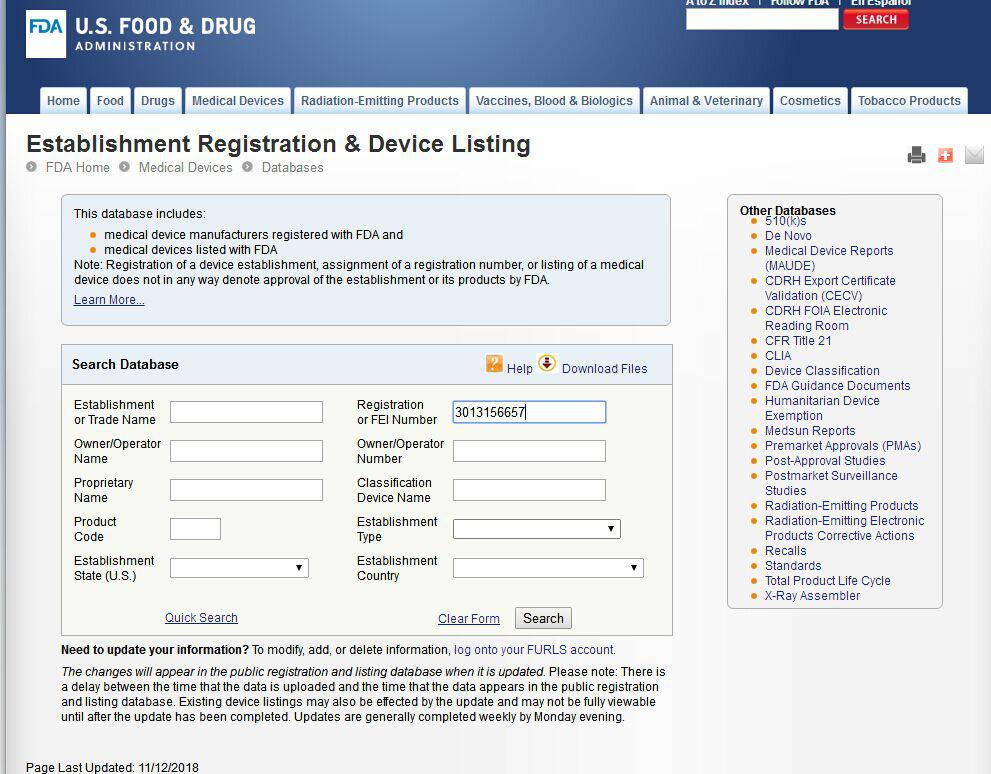Open Animal & Veterinary tab
Screen dimensions: 991x774
[x=706, y=101]
